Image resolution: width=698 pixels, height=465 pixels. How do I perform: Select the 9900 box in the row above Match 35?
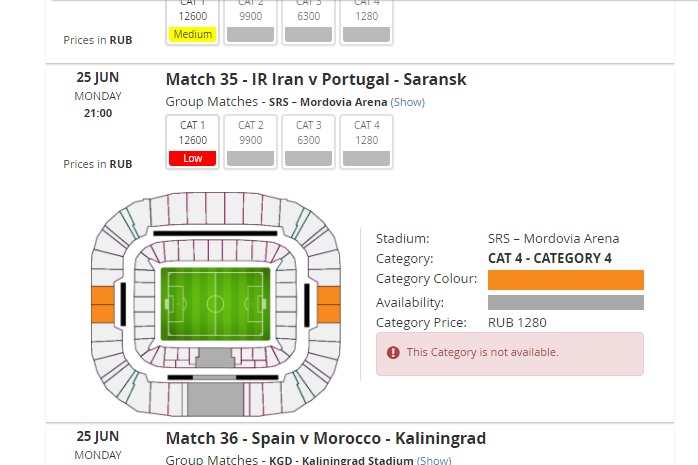click(x=250, y=14)
